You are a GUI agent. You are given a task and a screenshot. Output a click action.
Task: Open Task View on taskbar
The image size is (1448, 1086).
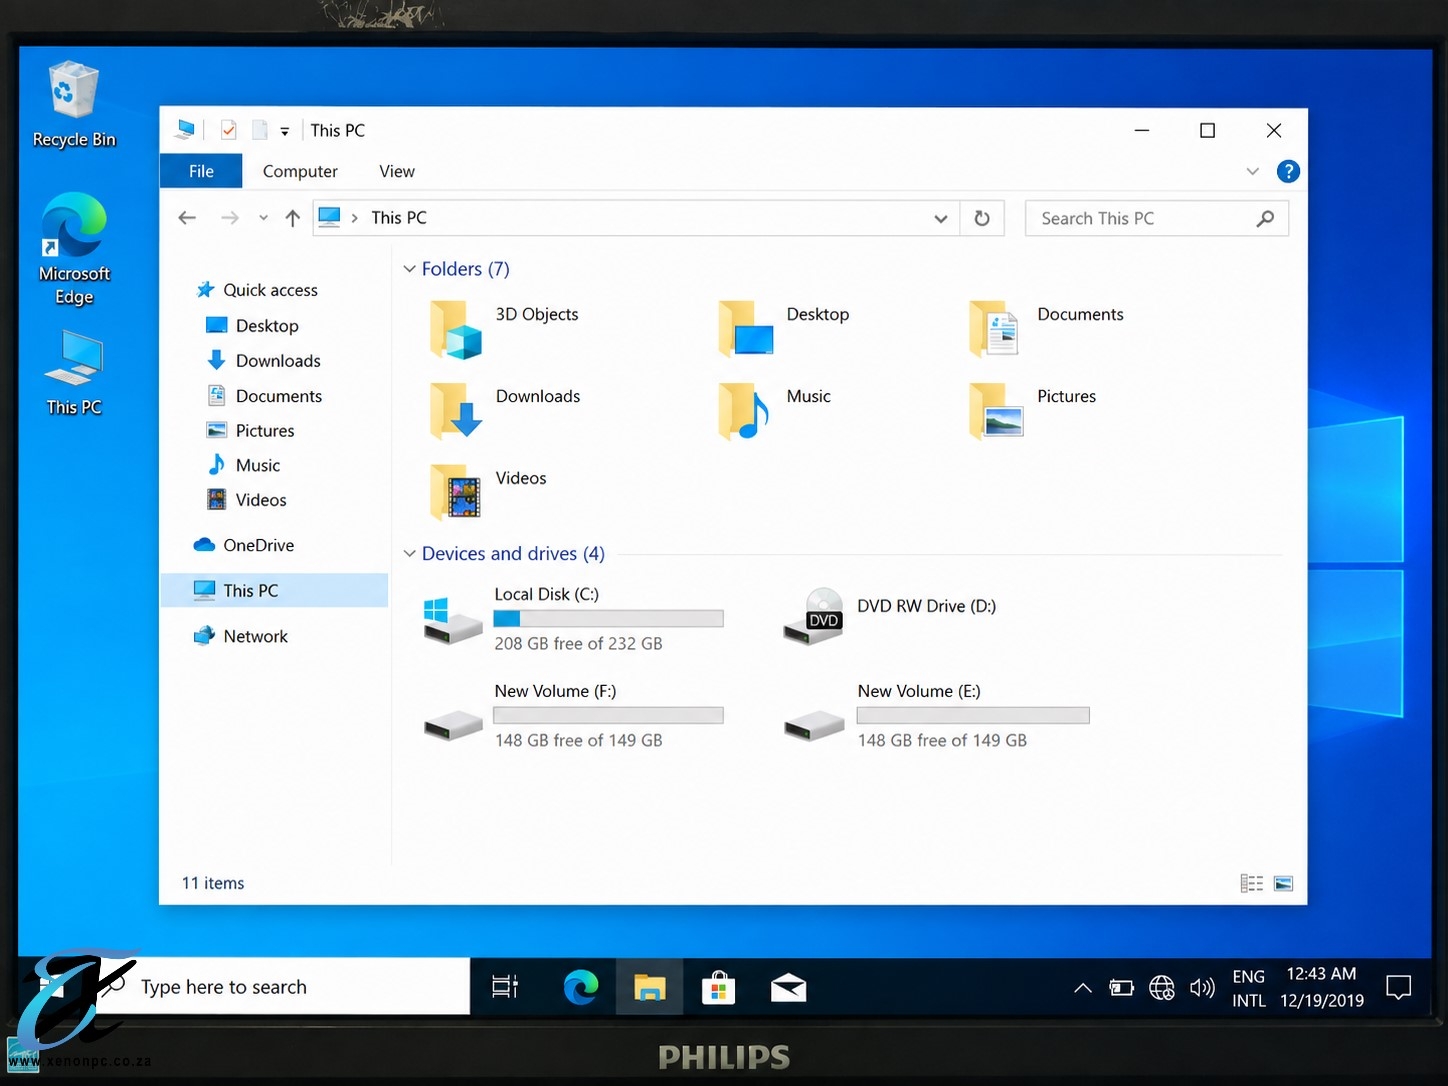(505, 987)
